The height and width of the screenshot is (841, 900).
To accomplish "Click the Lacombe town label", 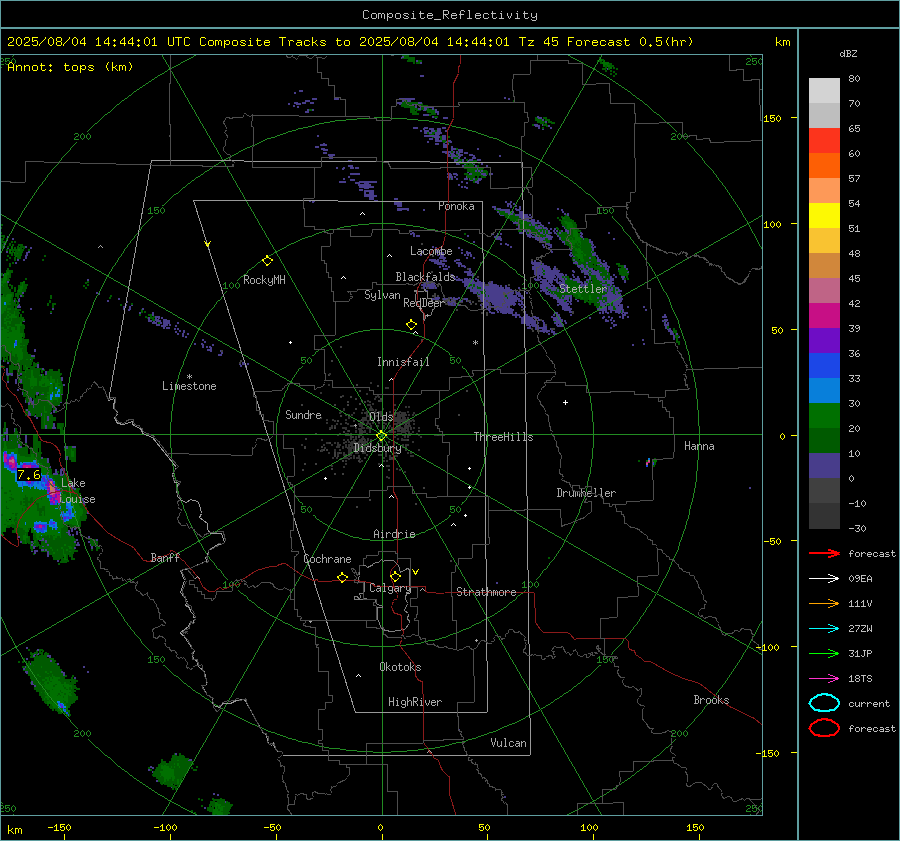I will [x=431, y=251].
